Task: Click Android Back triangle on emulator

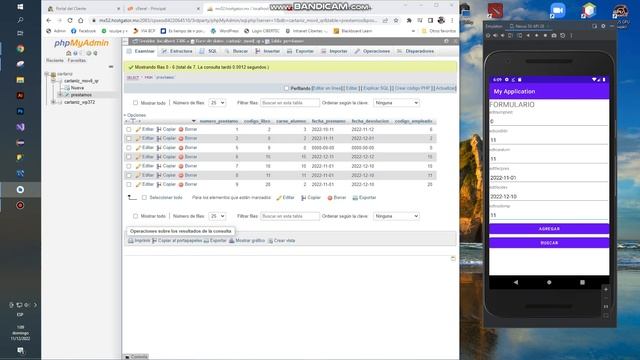Action: point(516,282)
